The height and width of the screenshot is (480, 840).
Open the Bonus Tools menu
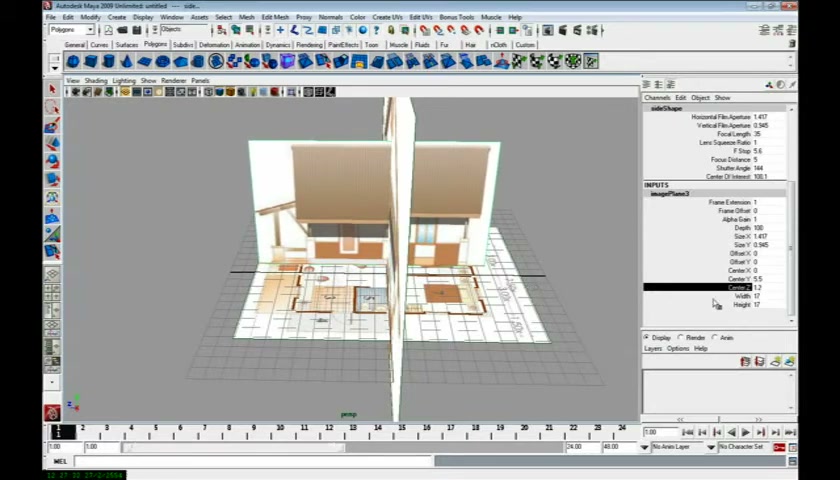pos(456,17)
